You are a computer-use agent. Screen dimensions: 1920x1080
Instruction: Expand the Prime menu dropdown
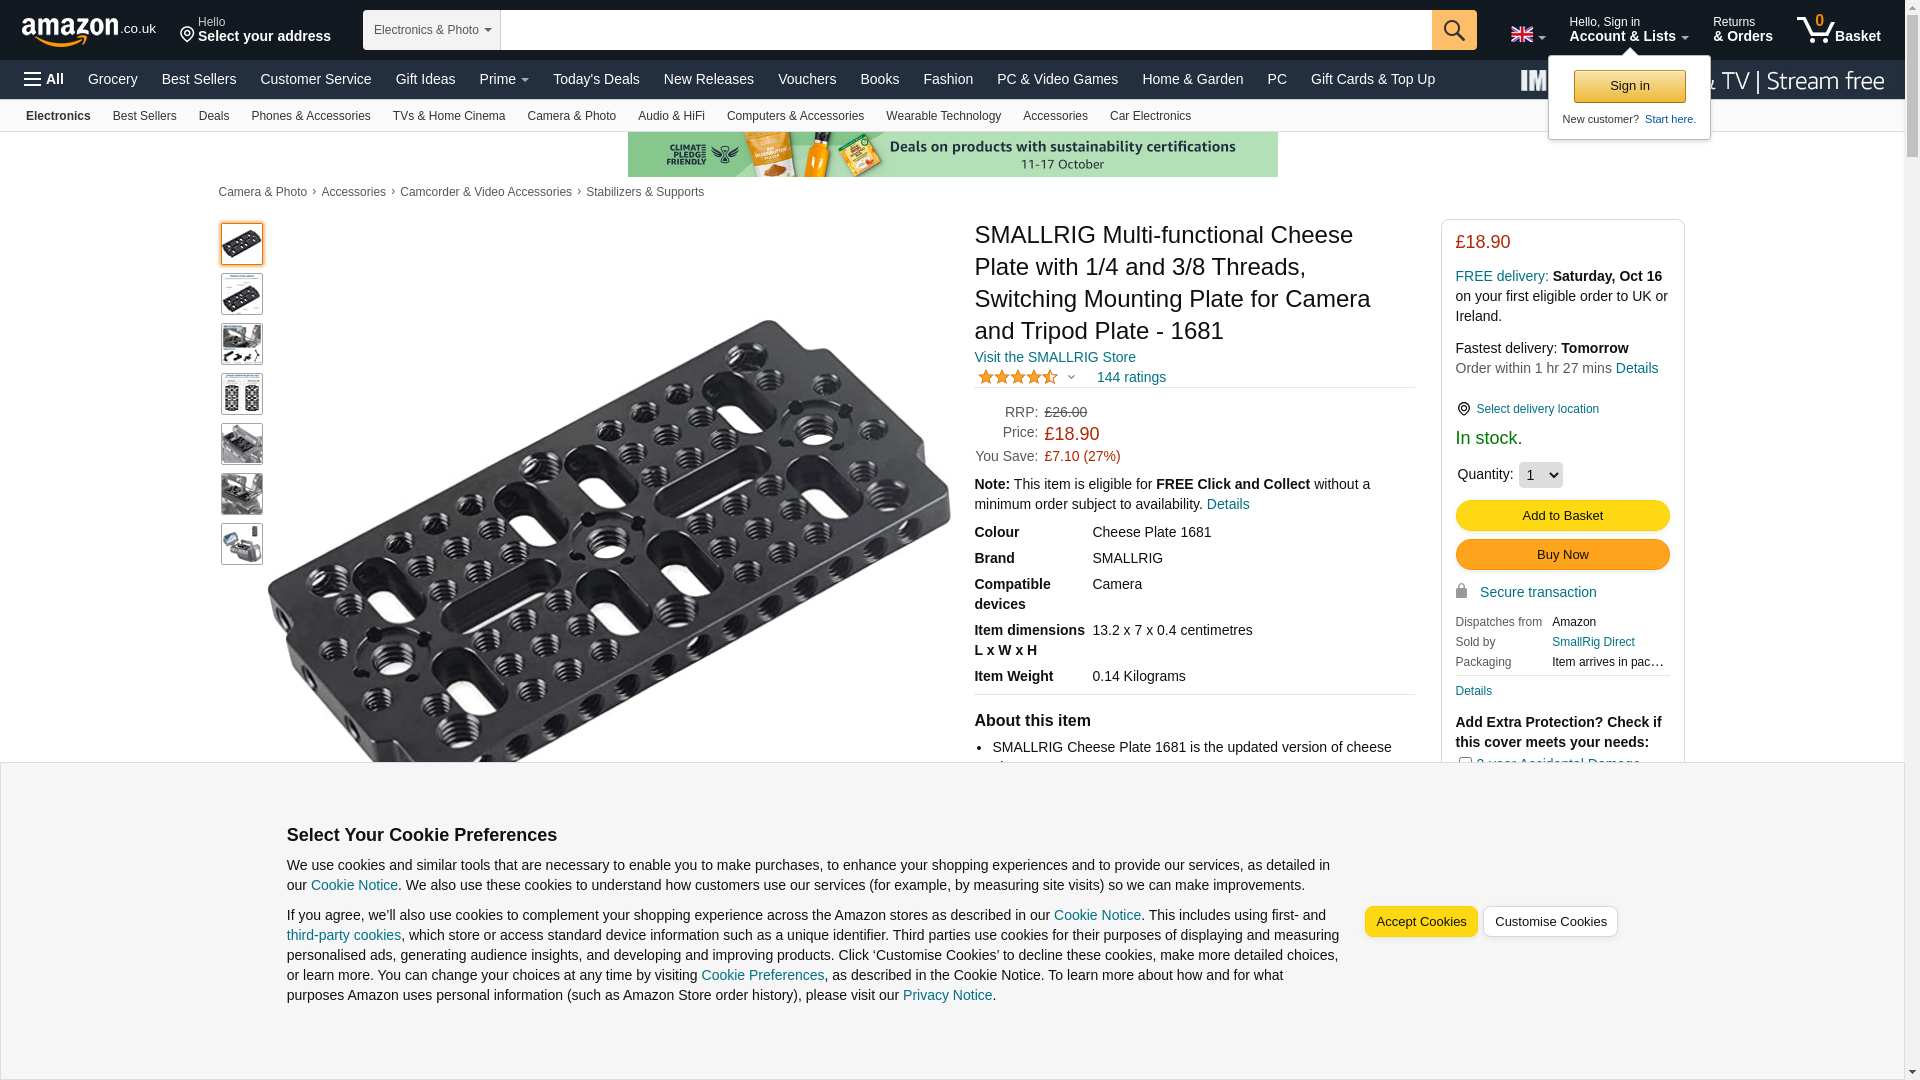[504, 79]
